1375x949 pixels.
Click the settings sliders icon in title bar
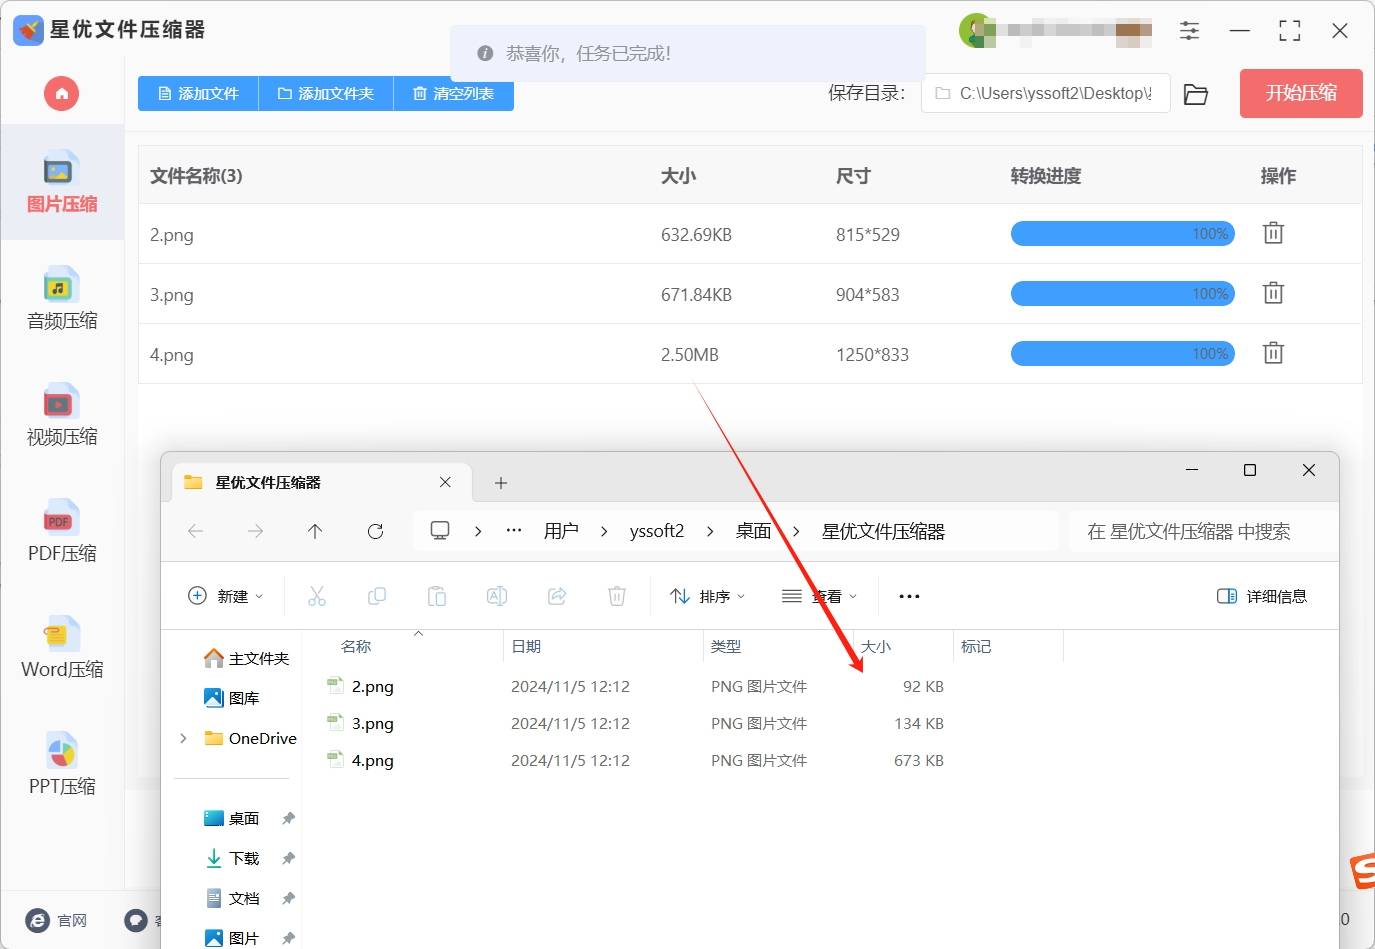(1189, 31)
